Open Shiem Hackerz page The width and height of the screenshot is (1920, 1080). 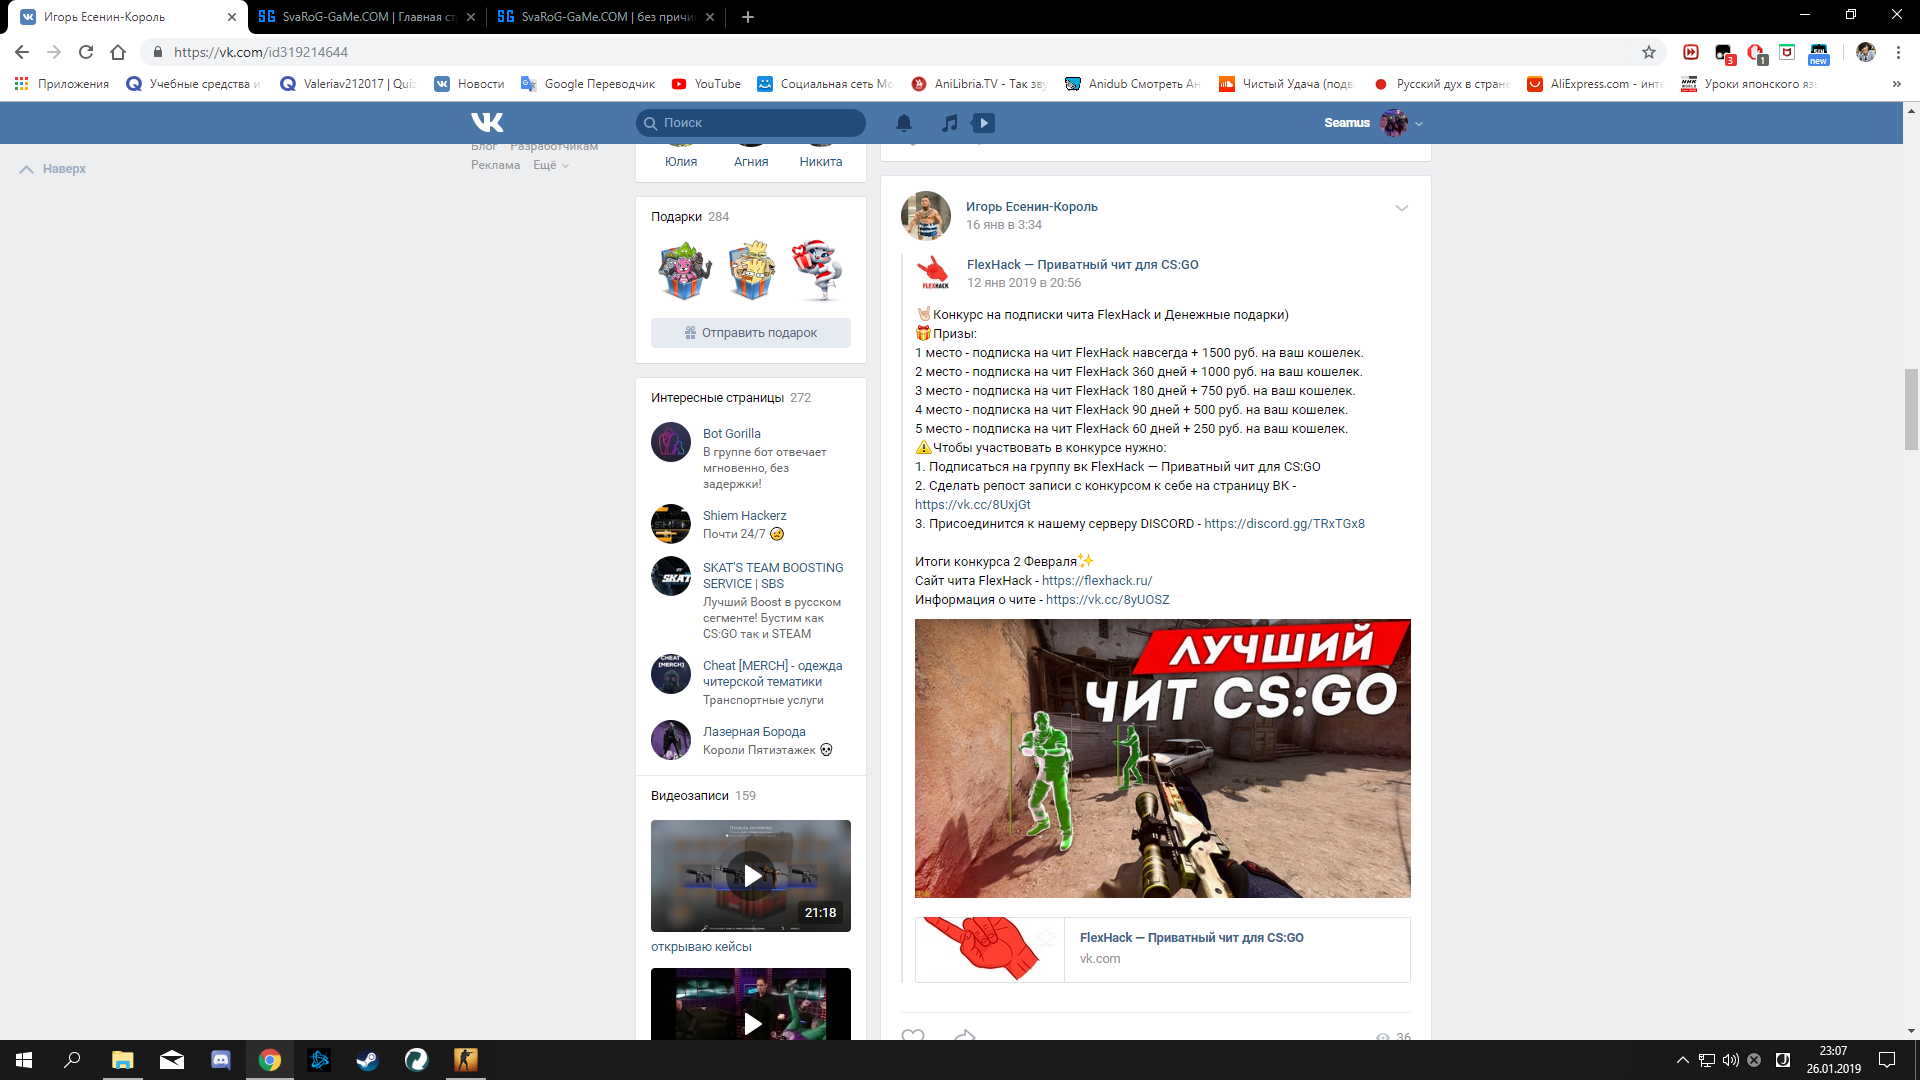coord(744,516)
